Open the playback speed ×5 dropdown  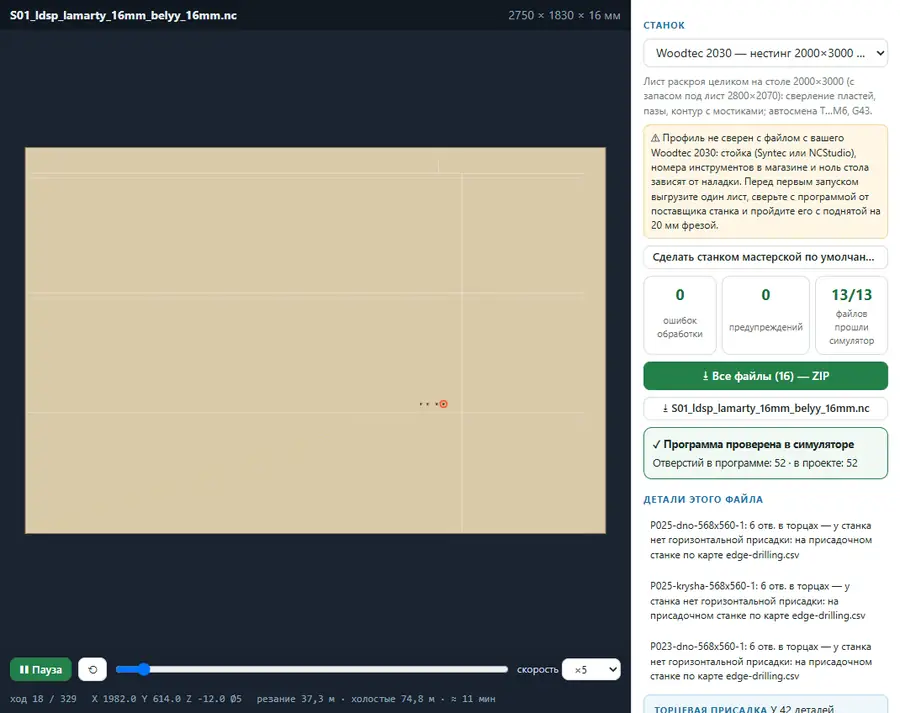(x=591, y=669)
